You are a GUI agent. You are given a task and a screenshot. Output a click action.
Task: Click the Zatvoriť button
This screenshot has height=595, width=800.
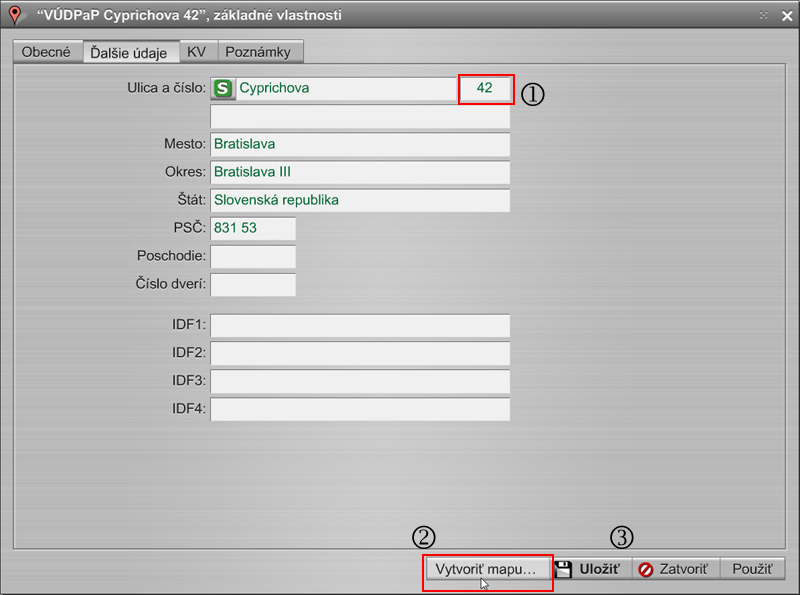pyautogui.click(x=674, y=569)
